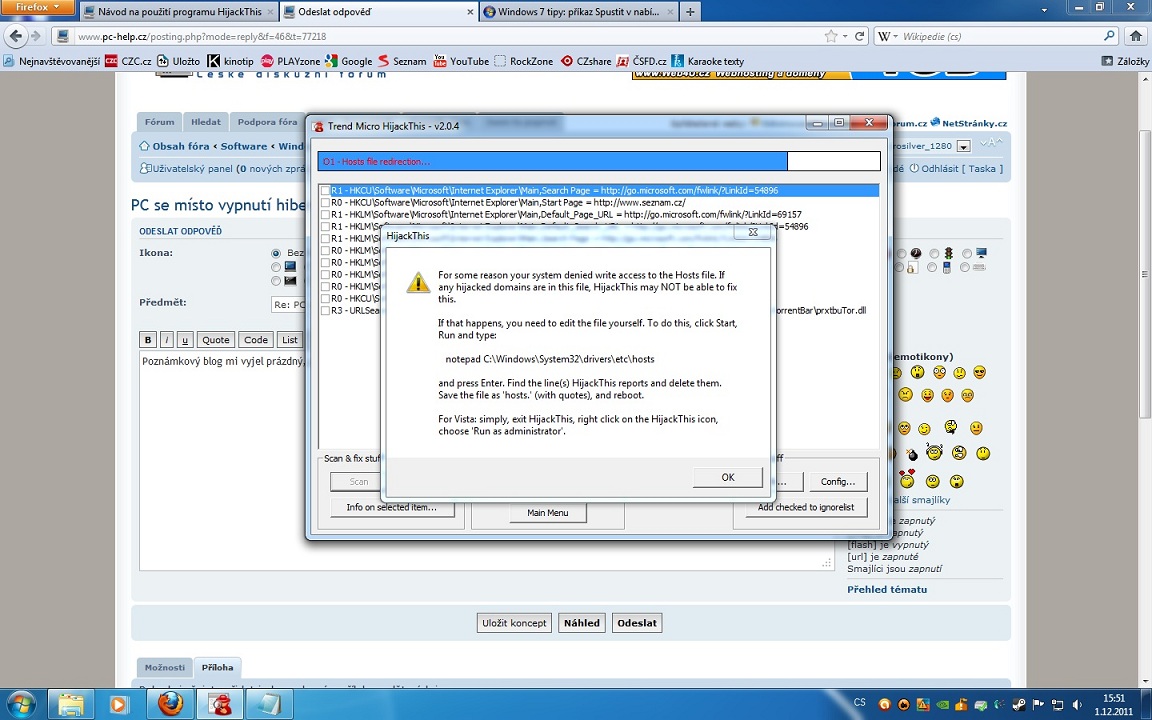Expand the address bar history dropdown arrow

coord(846,36)
